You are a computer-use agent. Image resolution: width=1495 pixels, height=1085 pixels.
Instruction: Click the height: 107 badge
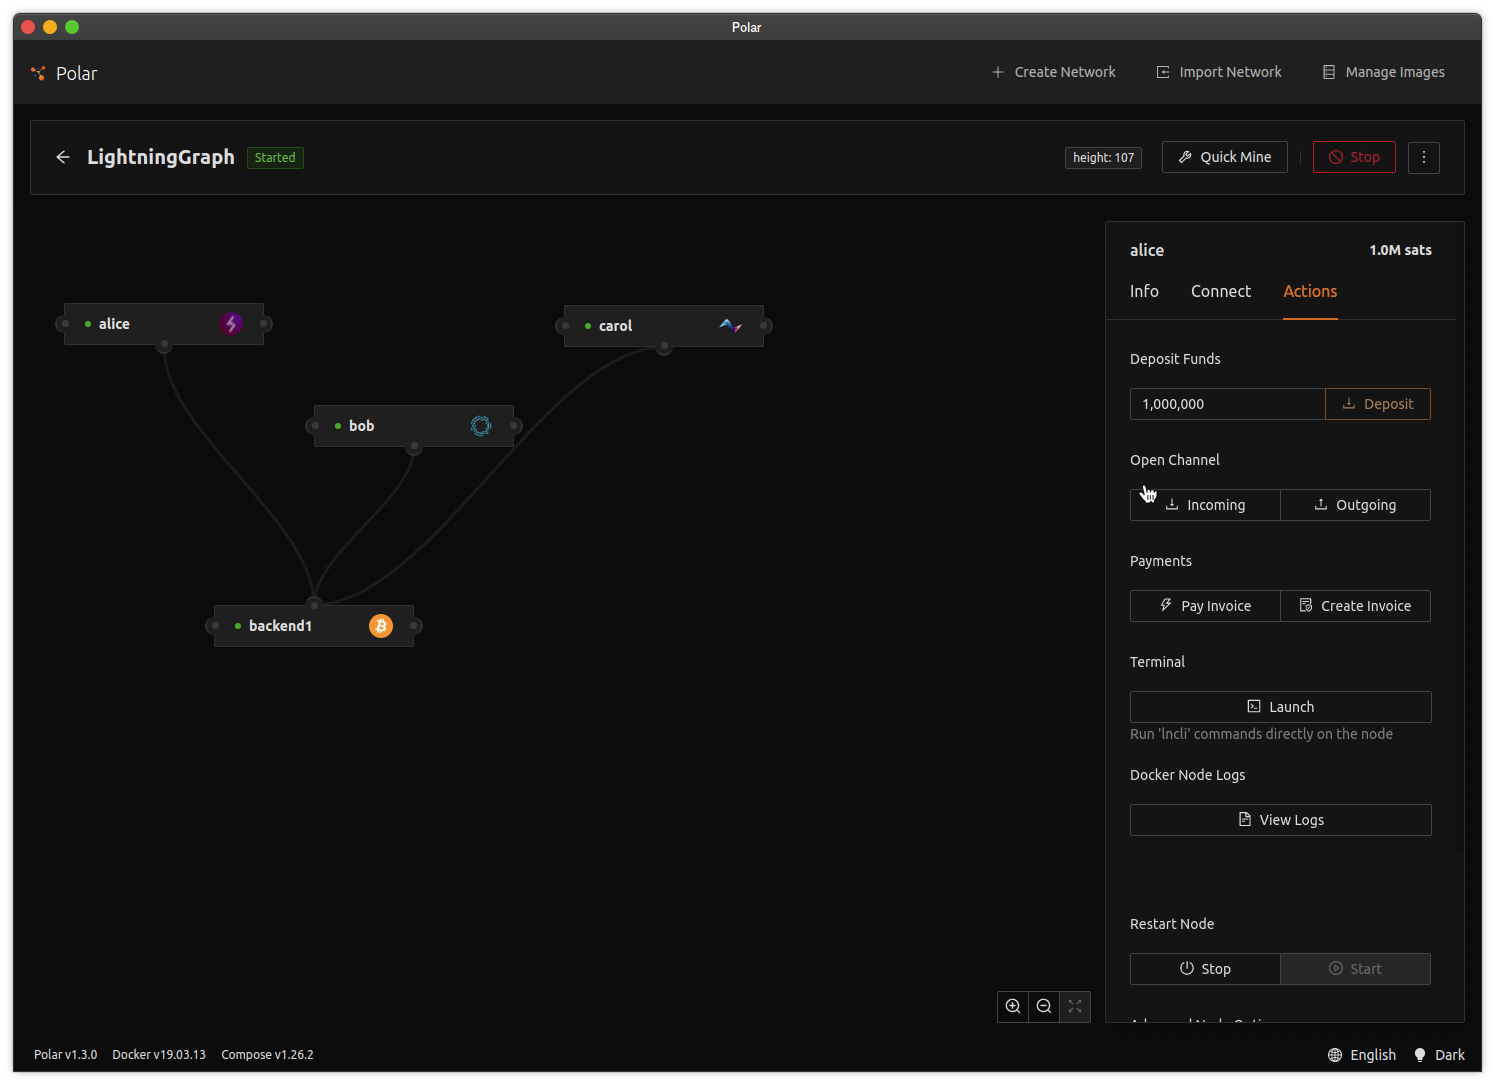1103,157
